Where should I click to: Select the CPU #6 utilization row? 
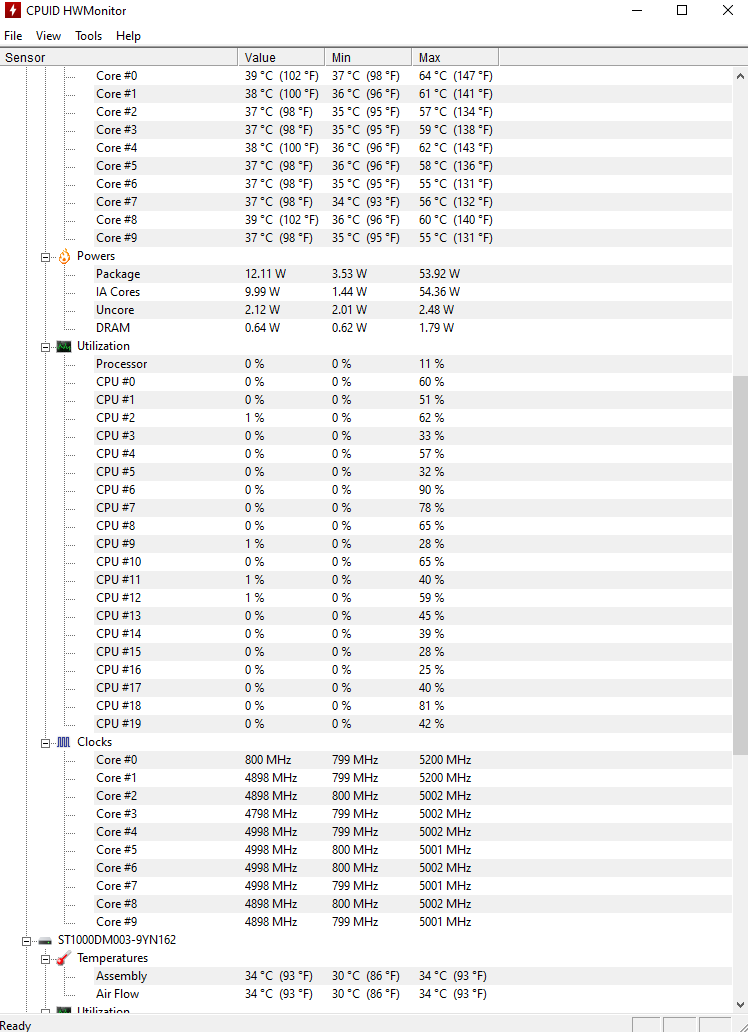413,490
